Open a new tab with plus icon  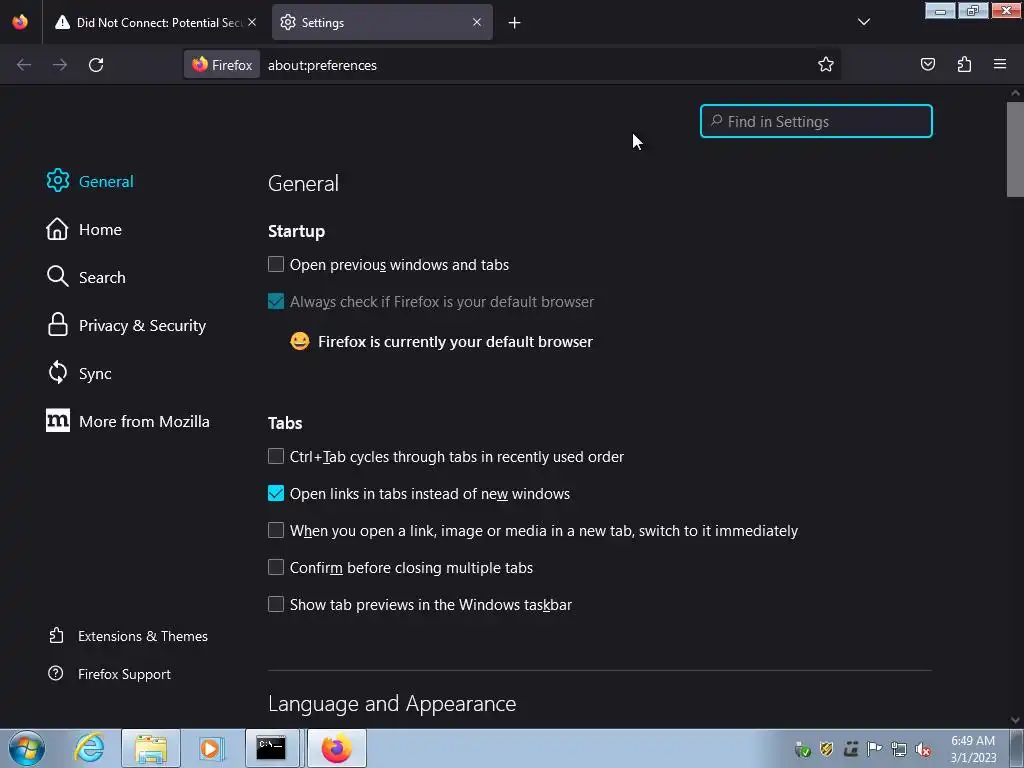[x=515, y=23]
